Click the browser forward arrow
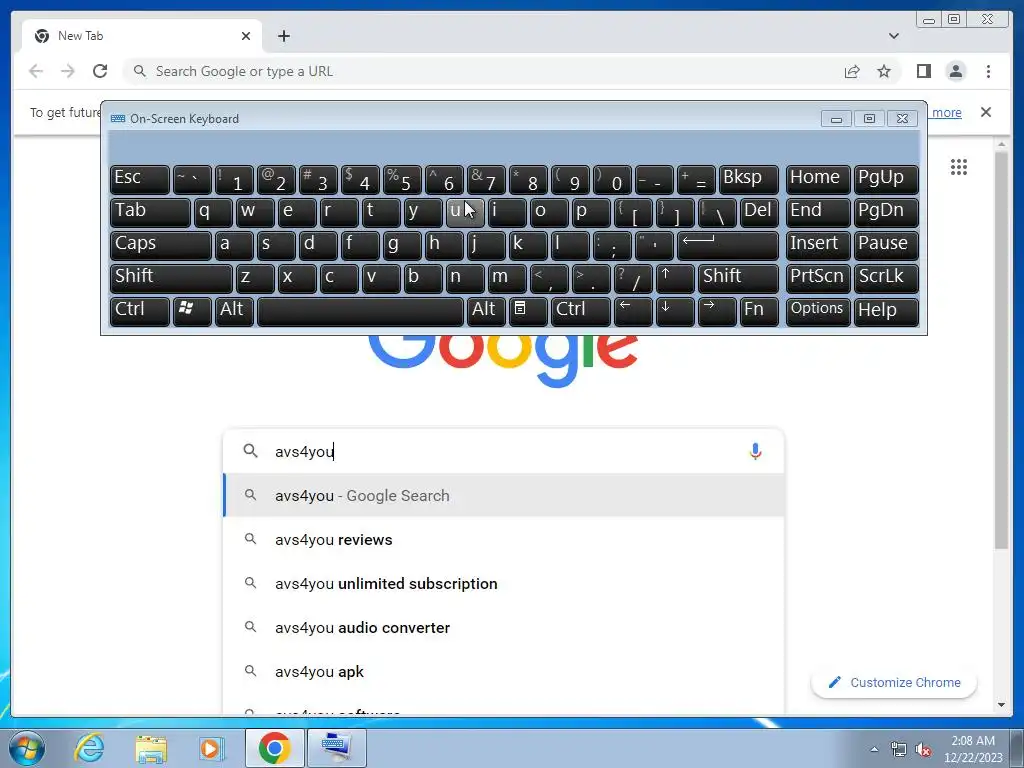This screenshot has height=768, width=1024. click(68, 71)
